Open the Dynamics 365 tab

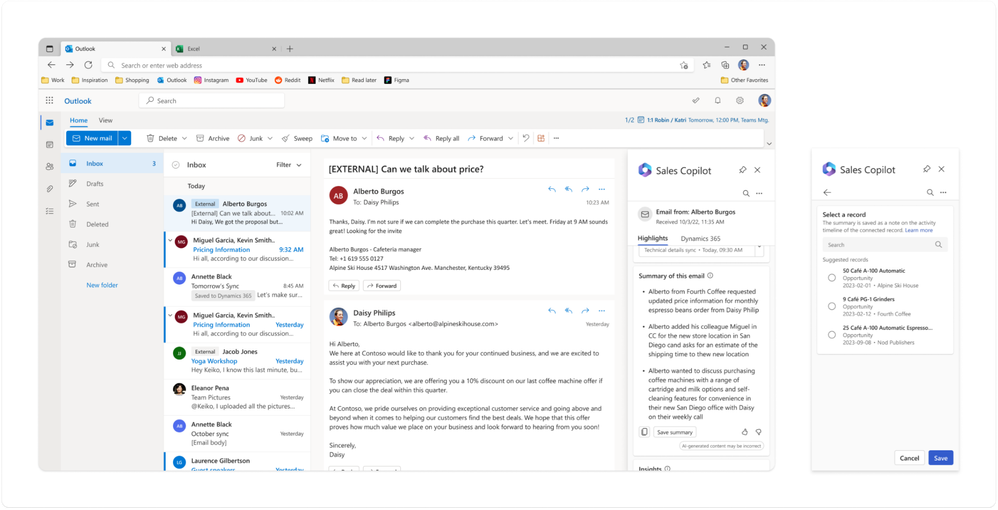(701, 239)
